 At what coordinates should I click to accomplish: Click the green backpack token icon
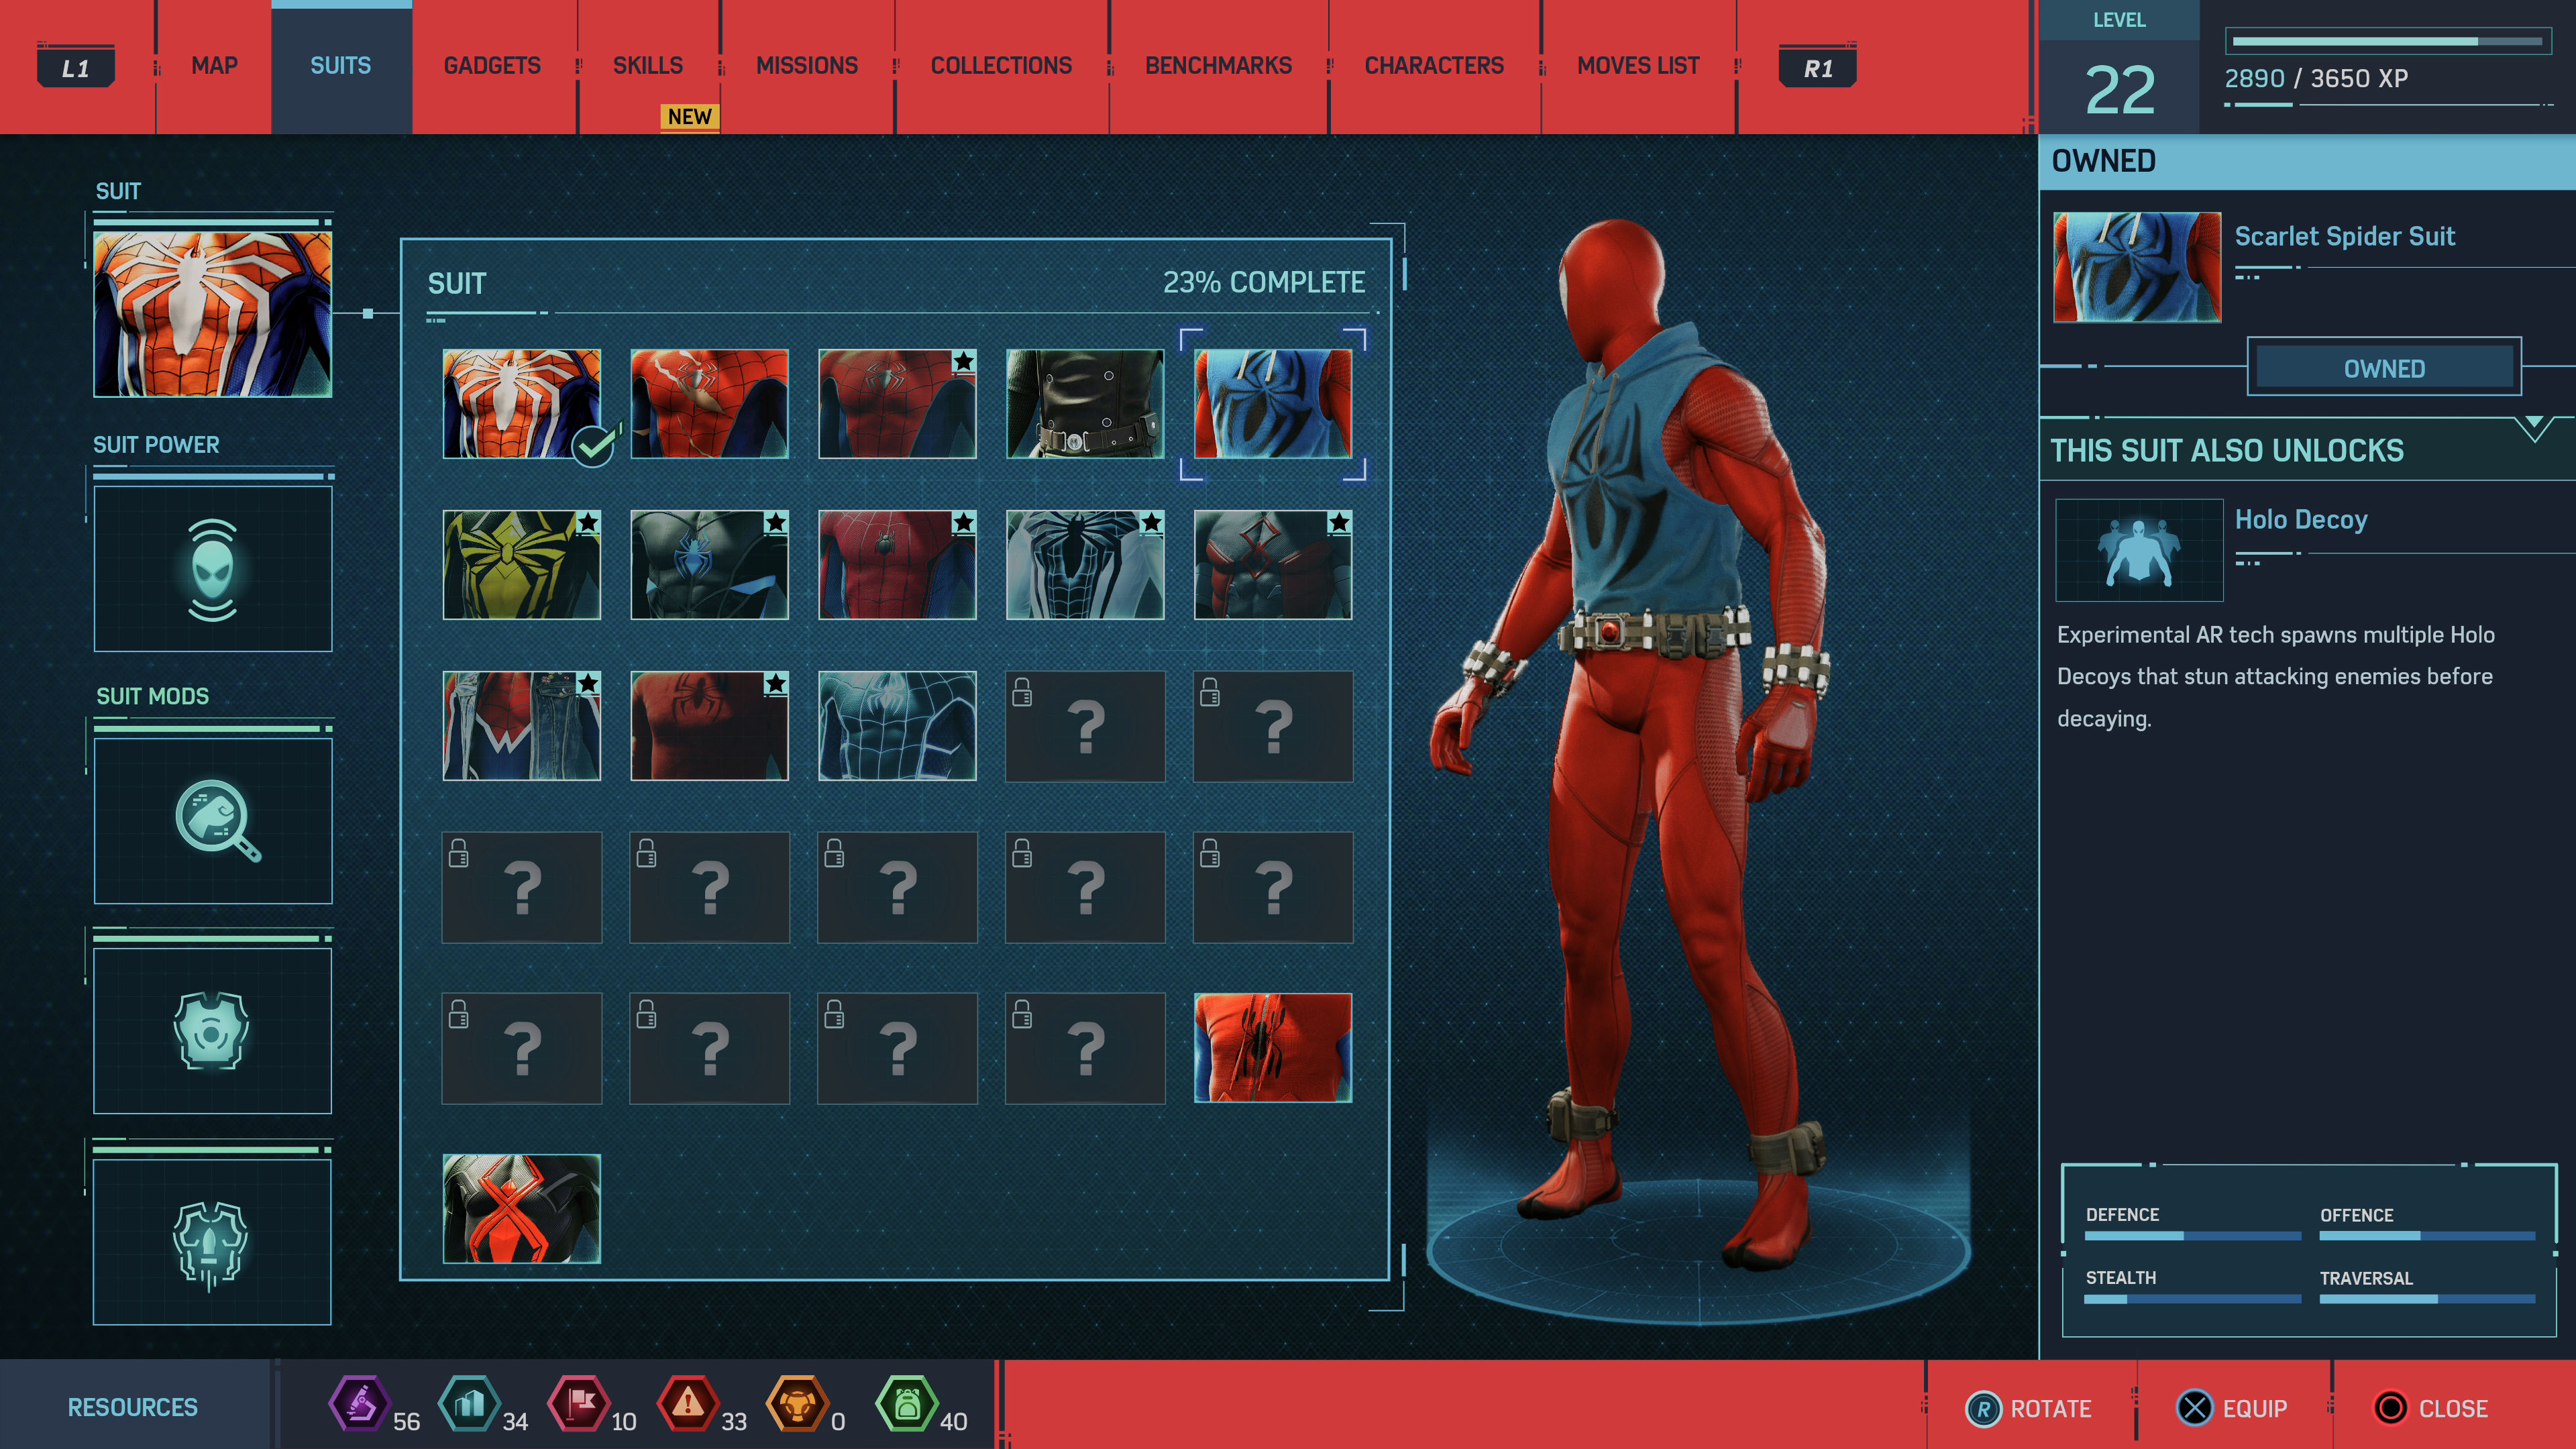coord(907,1404)
